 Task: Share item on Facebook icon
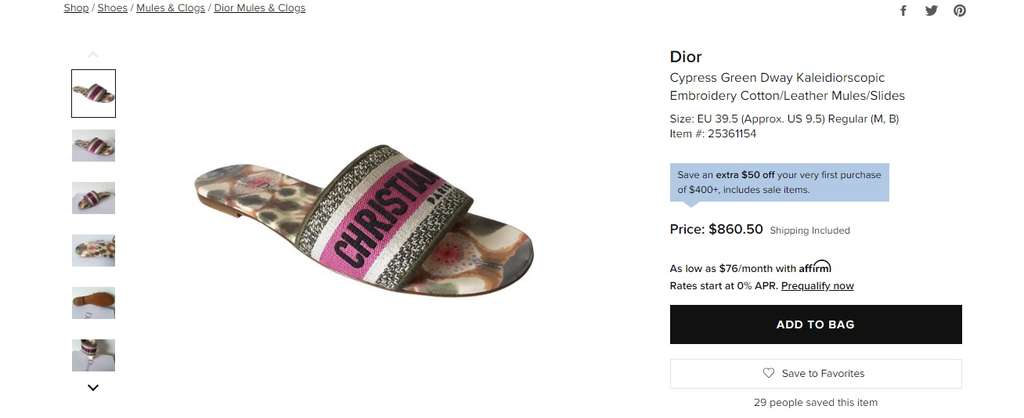(x=903, y=10)
